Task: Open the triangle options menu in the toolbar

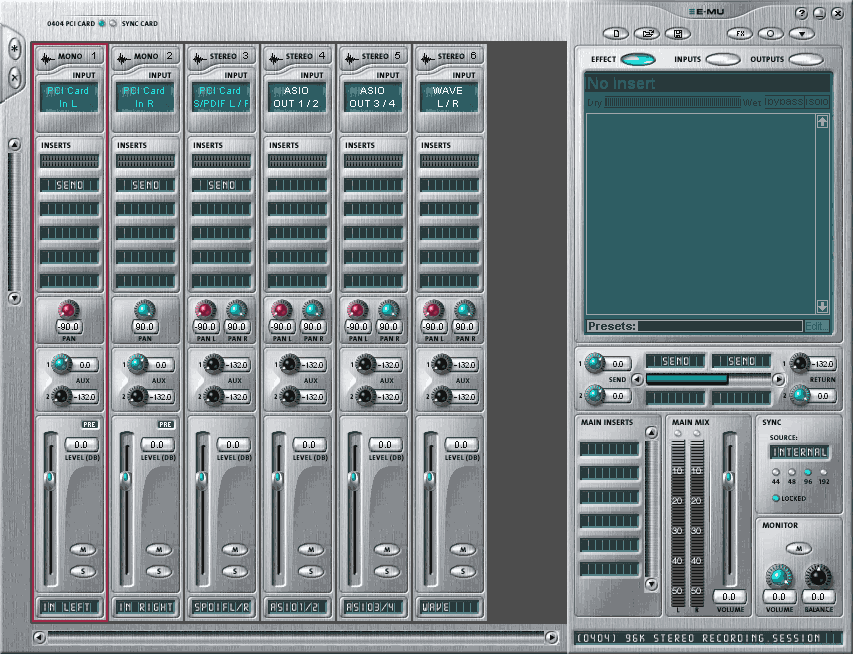Action: click(802, 34)
